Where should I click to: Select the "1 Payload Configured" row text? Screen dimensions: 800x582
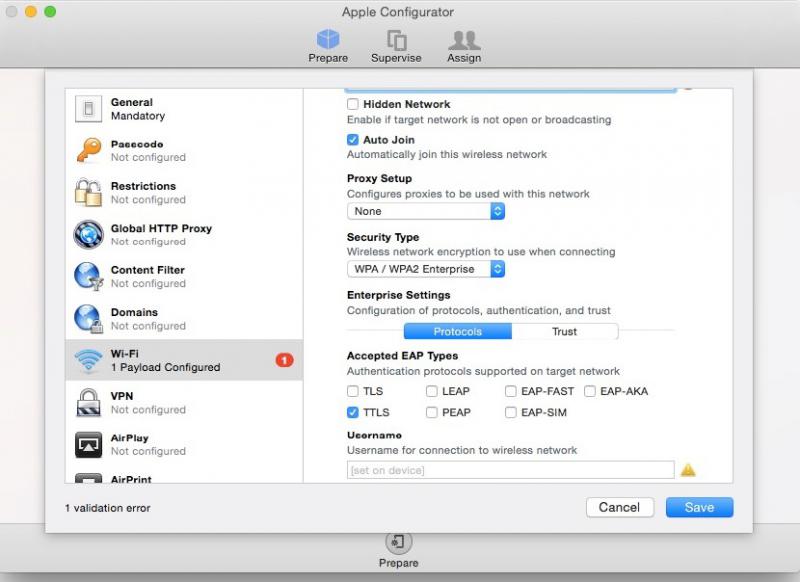pos(166,367)
